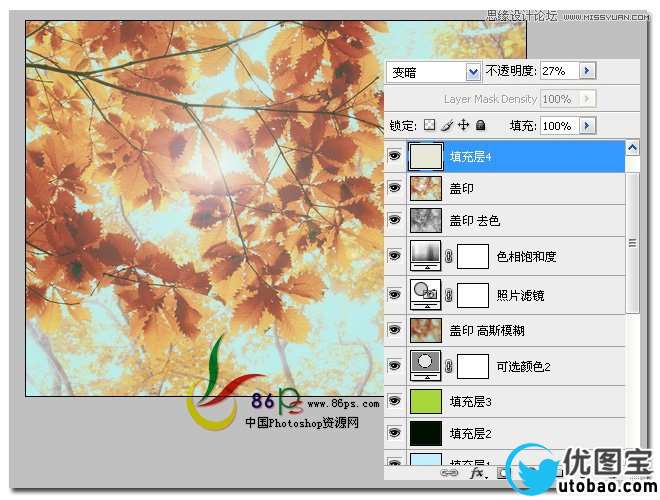Image resolution: width=660 pixels, height=500 pixels.
Task: Toggle eye icon for 盖印 高斯模糊 layer
Action: [394, 330]
